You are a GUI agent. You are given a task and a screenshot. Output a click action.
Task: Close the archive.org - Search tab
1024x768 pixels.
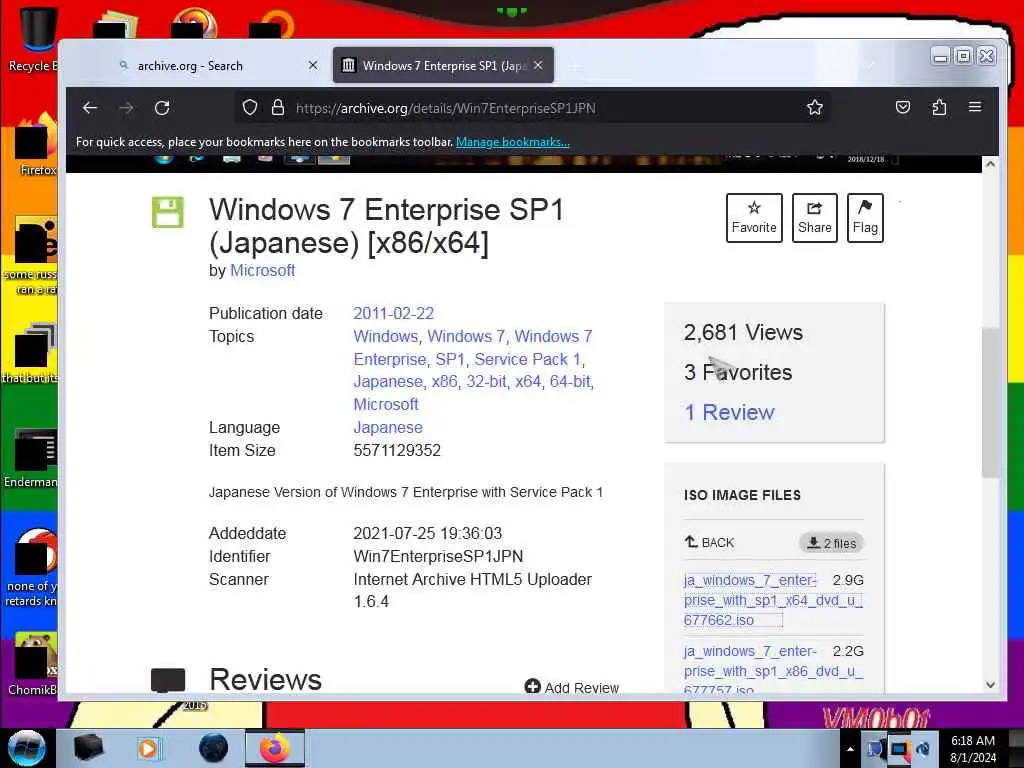[x=313, y=65]
